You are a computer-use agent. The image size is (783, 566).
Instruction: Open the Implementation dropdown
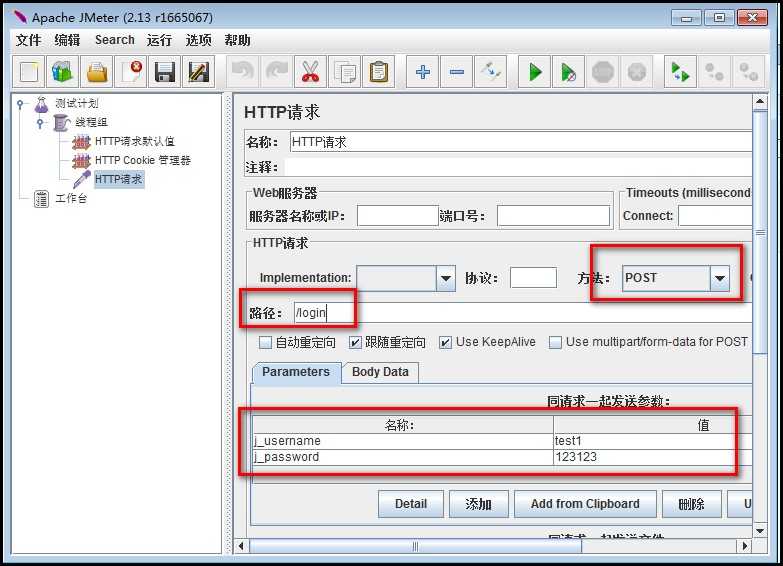pos(446,278)
